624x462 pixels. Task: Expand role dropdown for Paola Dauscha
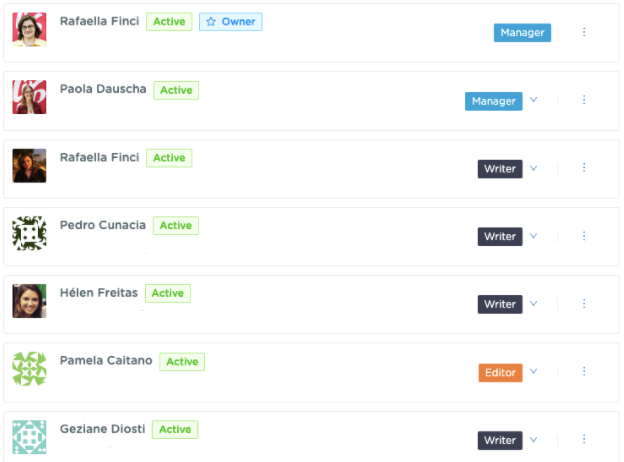tap(534, 99)
